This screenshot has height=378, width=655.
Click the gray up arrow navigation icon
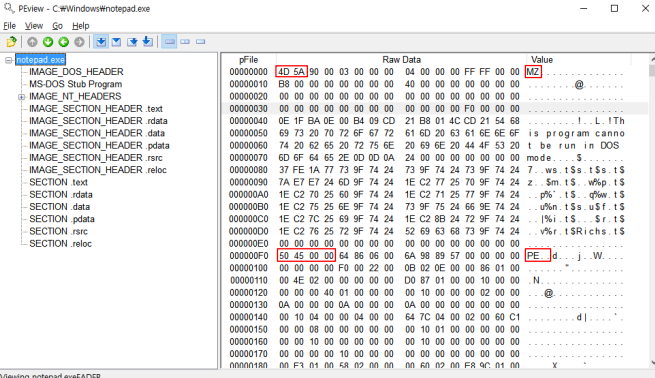pos(32,42)
